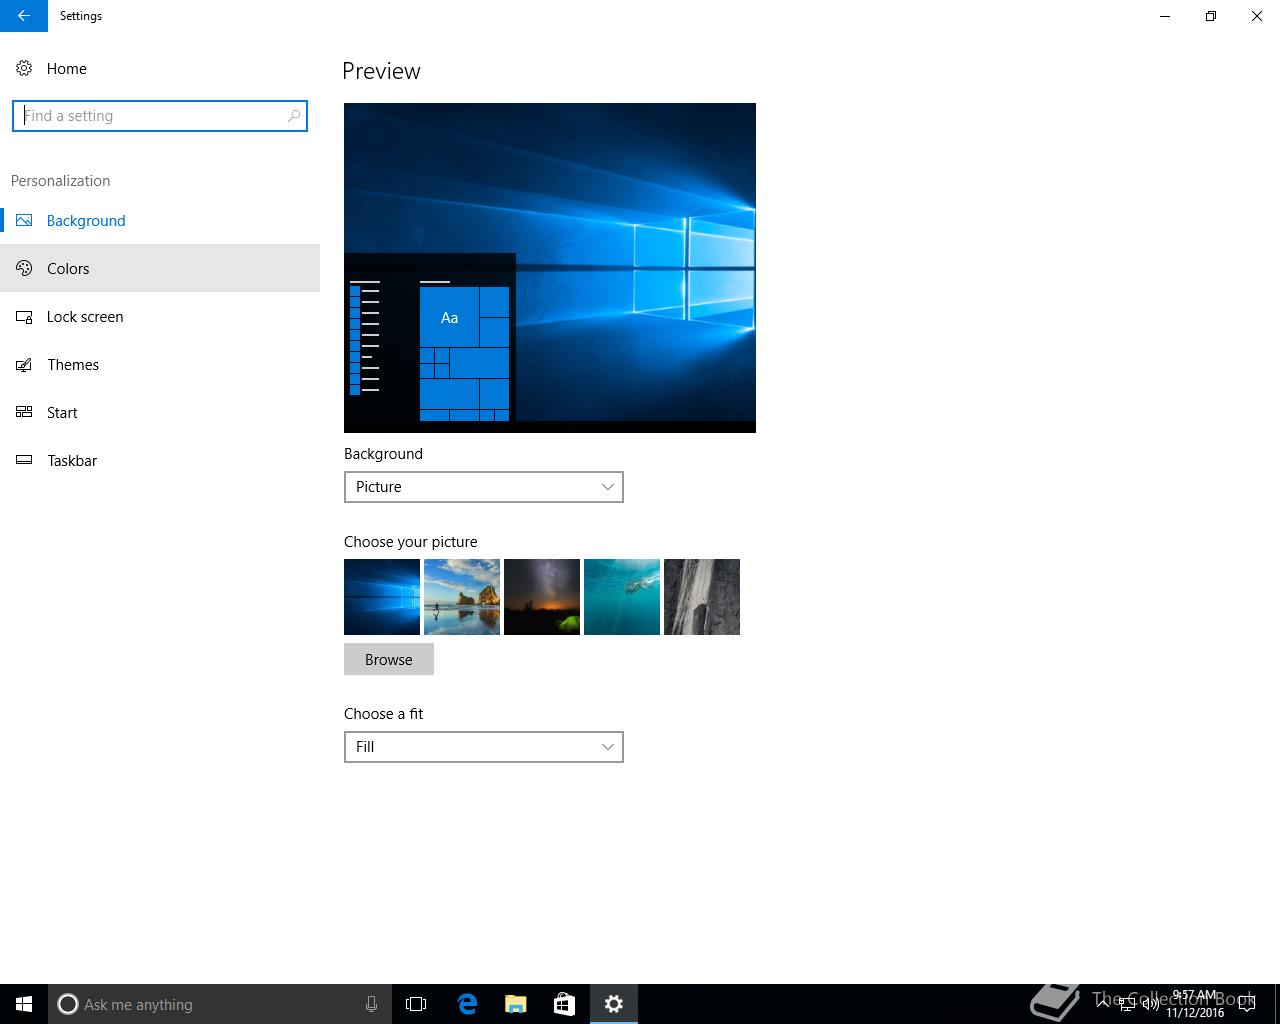Switch to the Themes page
Image resolution: width=1280 pixels, height=1024 pixels.
73,365
